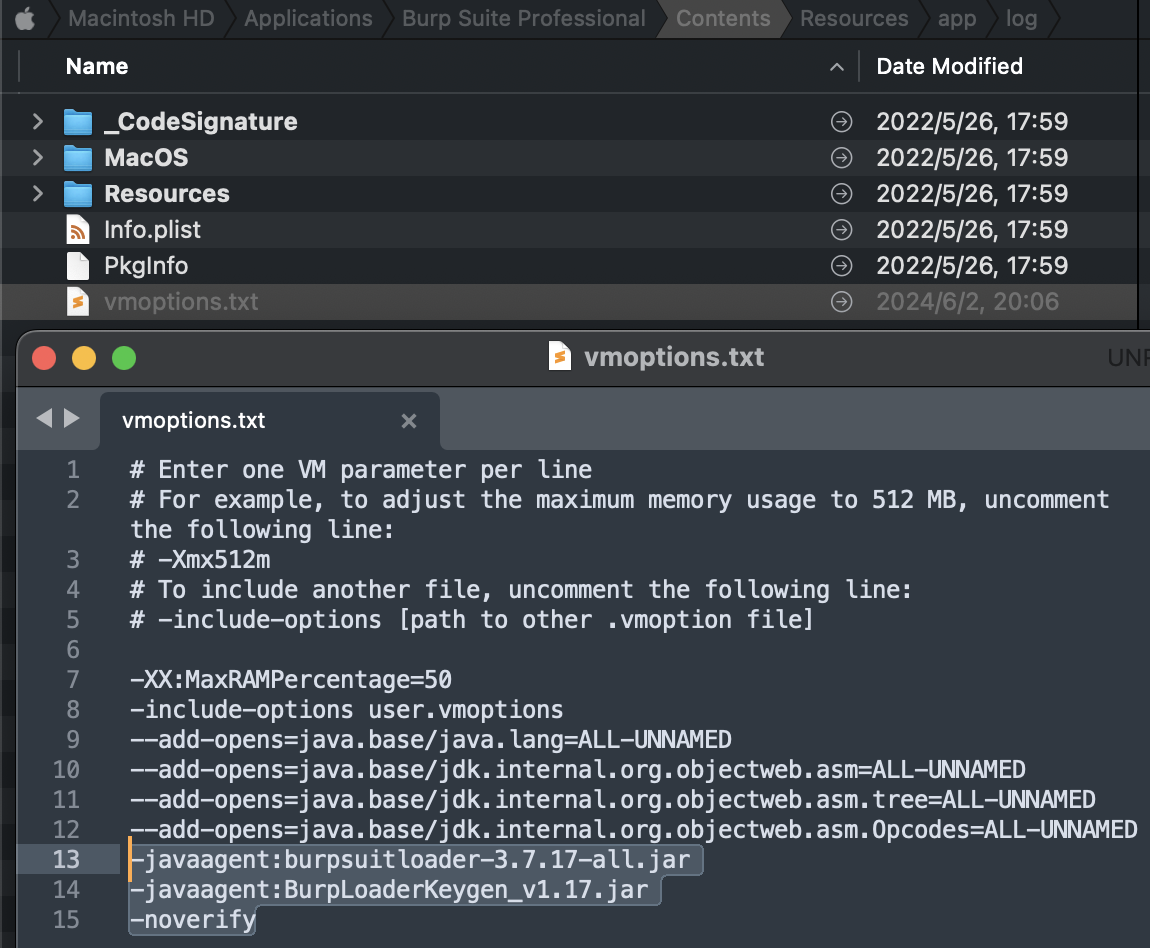Click the Info.plist file name

tap(152, 230)
